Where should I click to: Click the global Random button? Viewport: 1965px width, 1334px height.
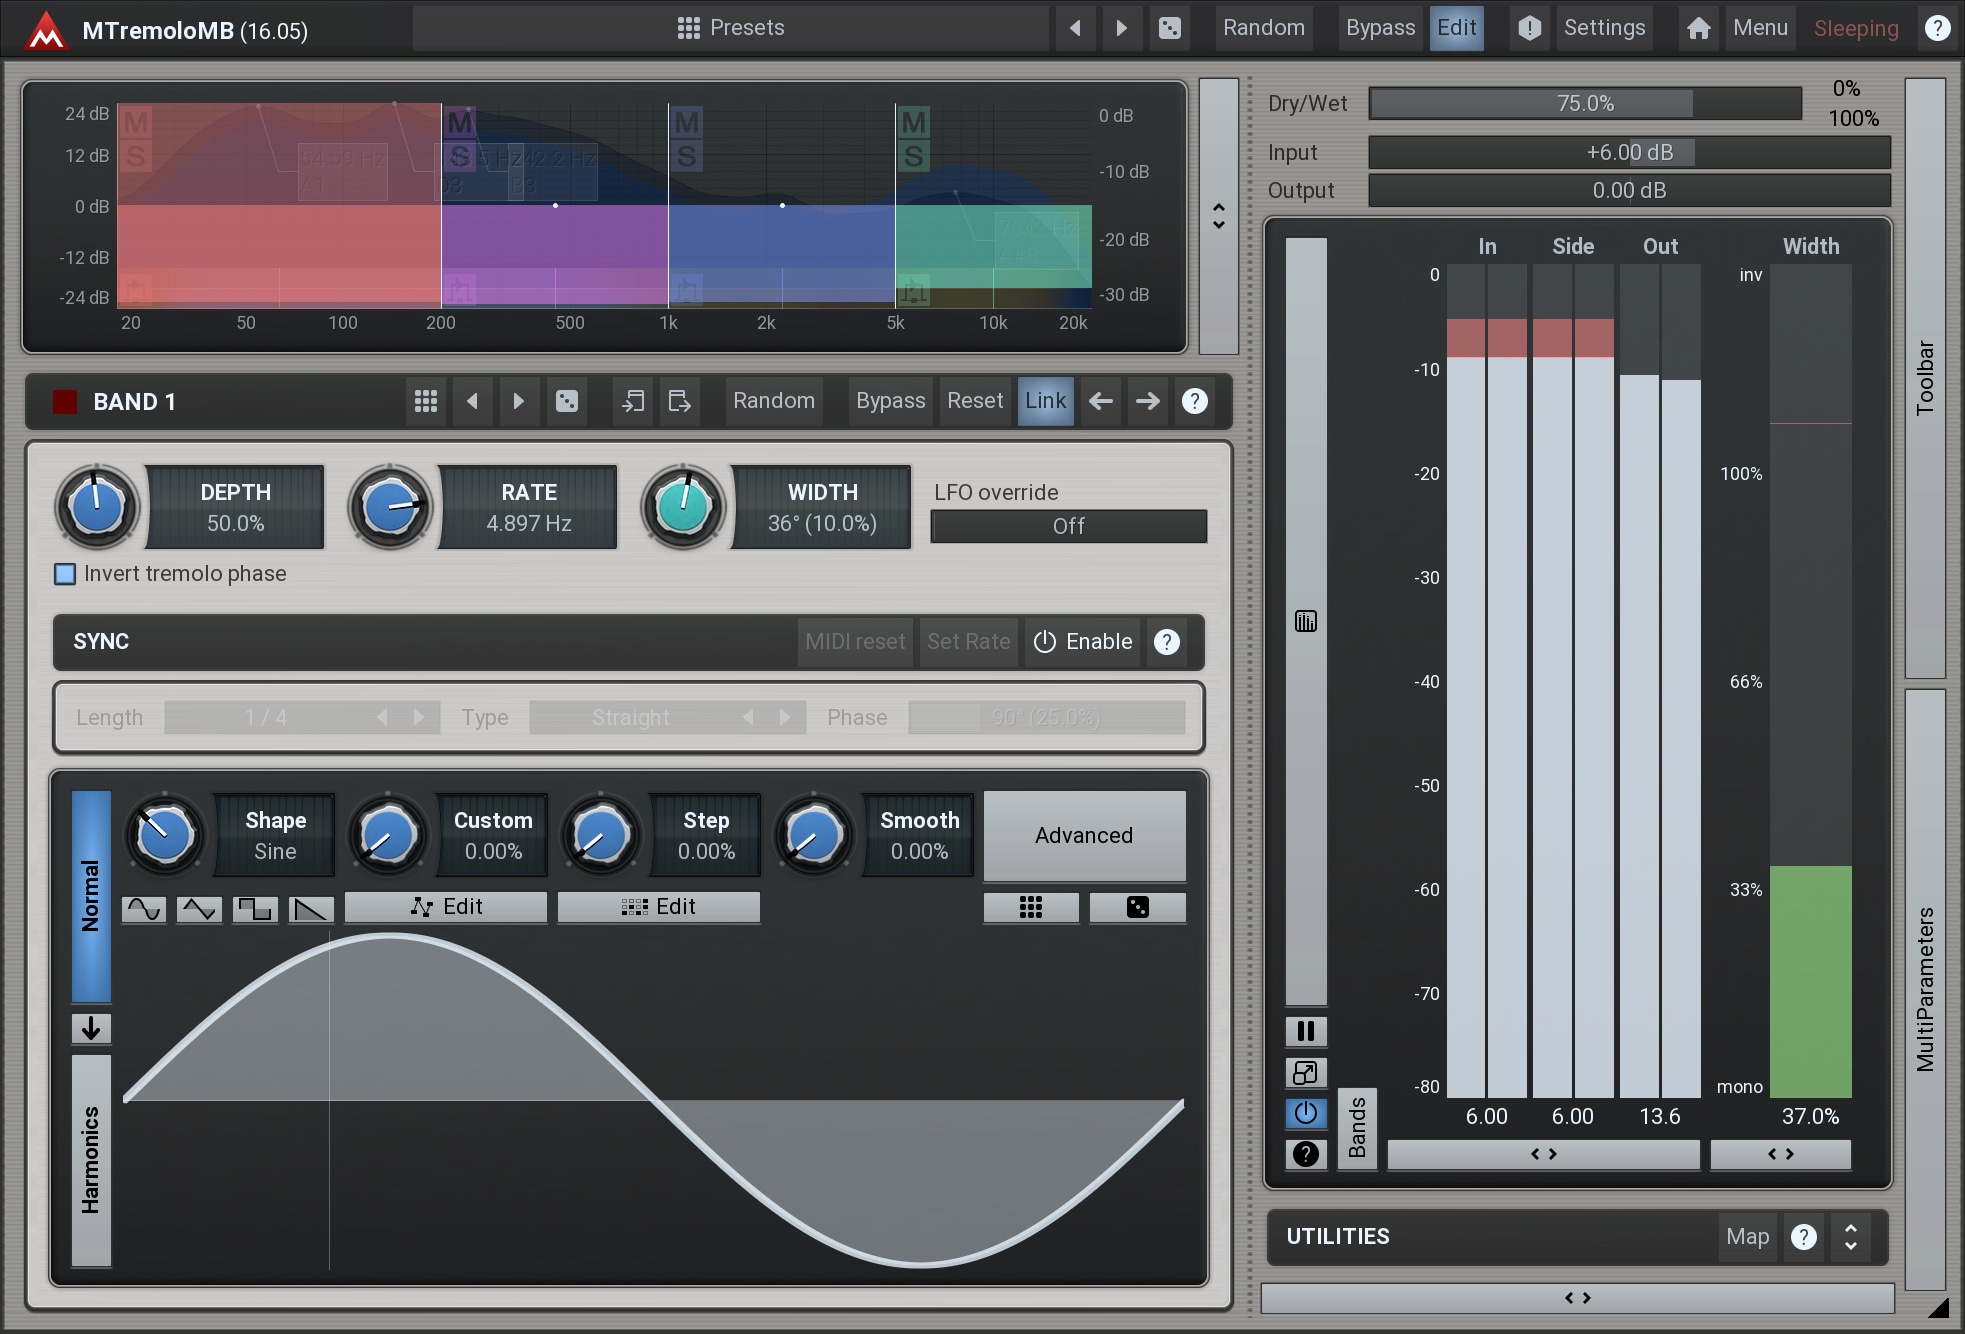pos(1263,28)
